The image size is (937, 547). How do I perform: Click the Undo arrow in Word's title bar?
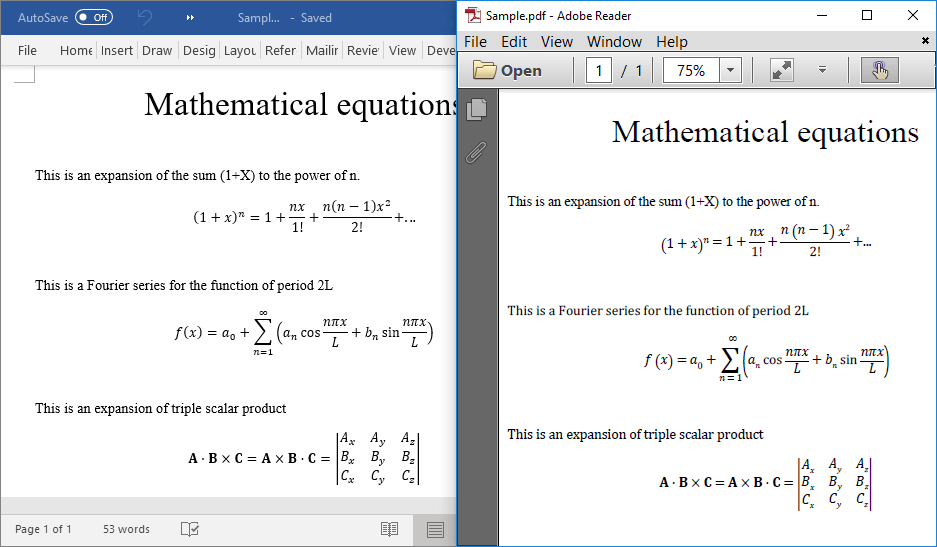(x=146, y=17)
